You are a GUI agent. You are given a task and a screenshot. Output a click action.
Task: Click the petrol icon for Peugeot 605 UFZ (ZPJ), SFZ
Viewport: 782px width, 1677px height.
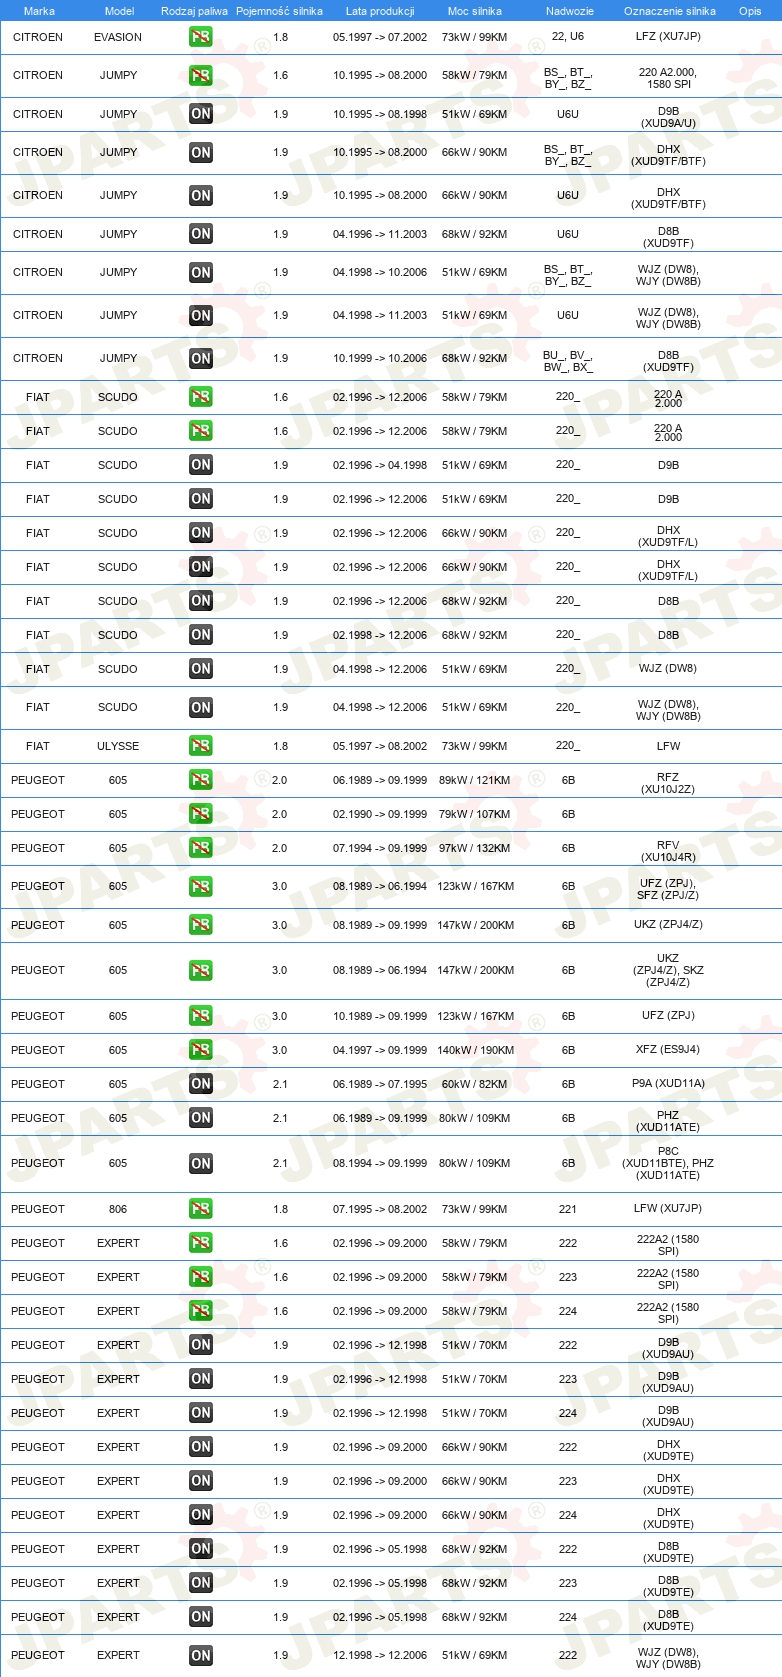coord(201,886)
